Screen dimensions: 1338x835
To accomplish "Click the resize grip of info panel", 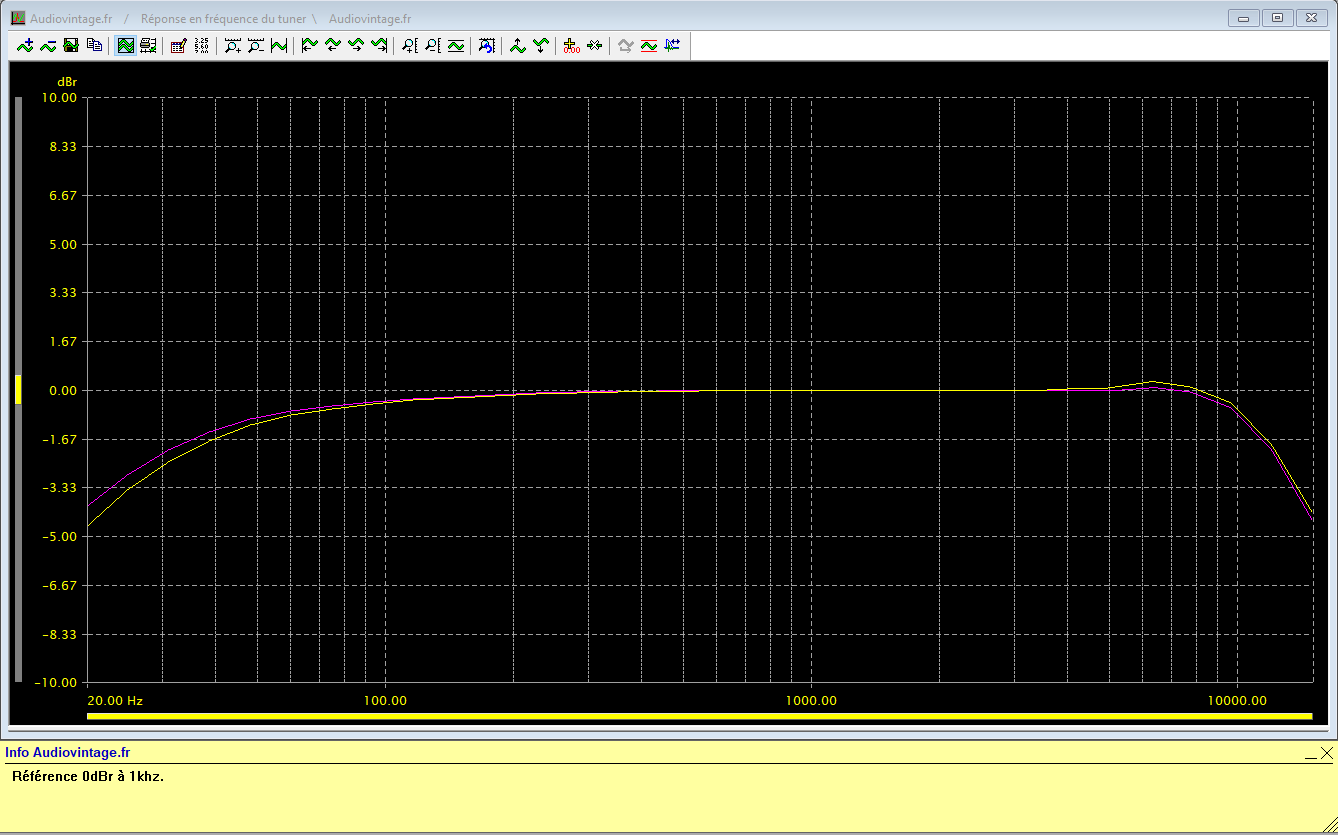I will [1328, 823].
